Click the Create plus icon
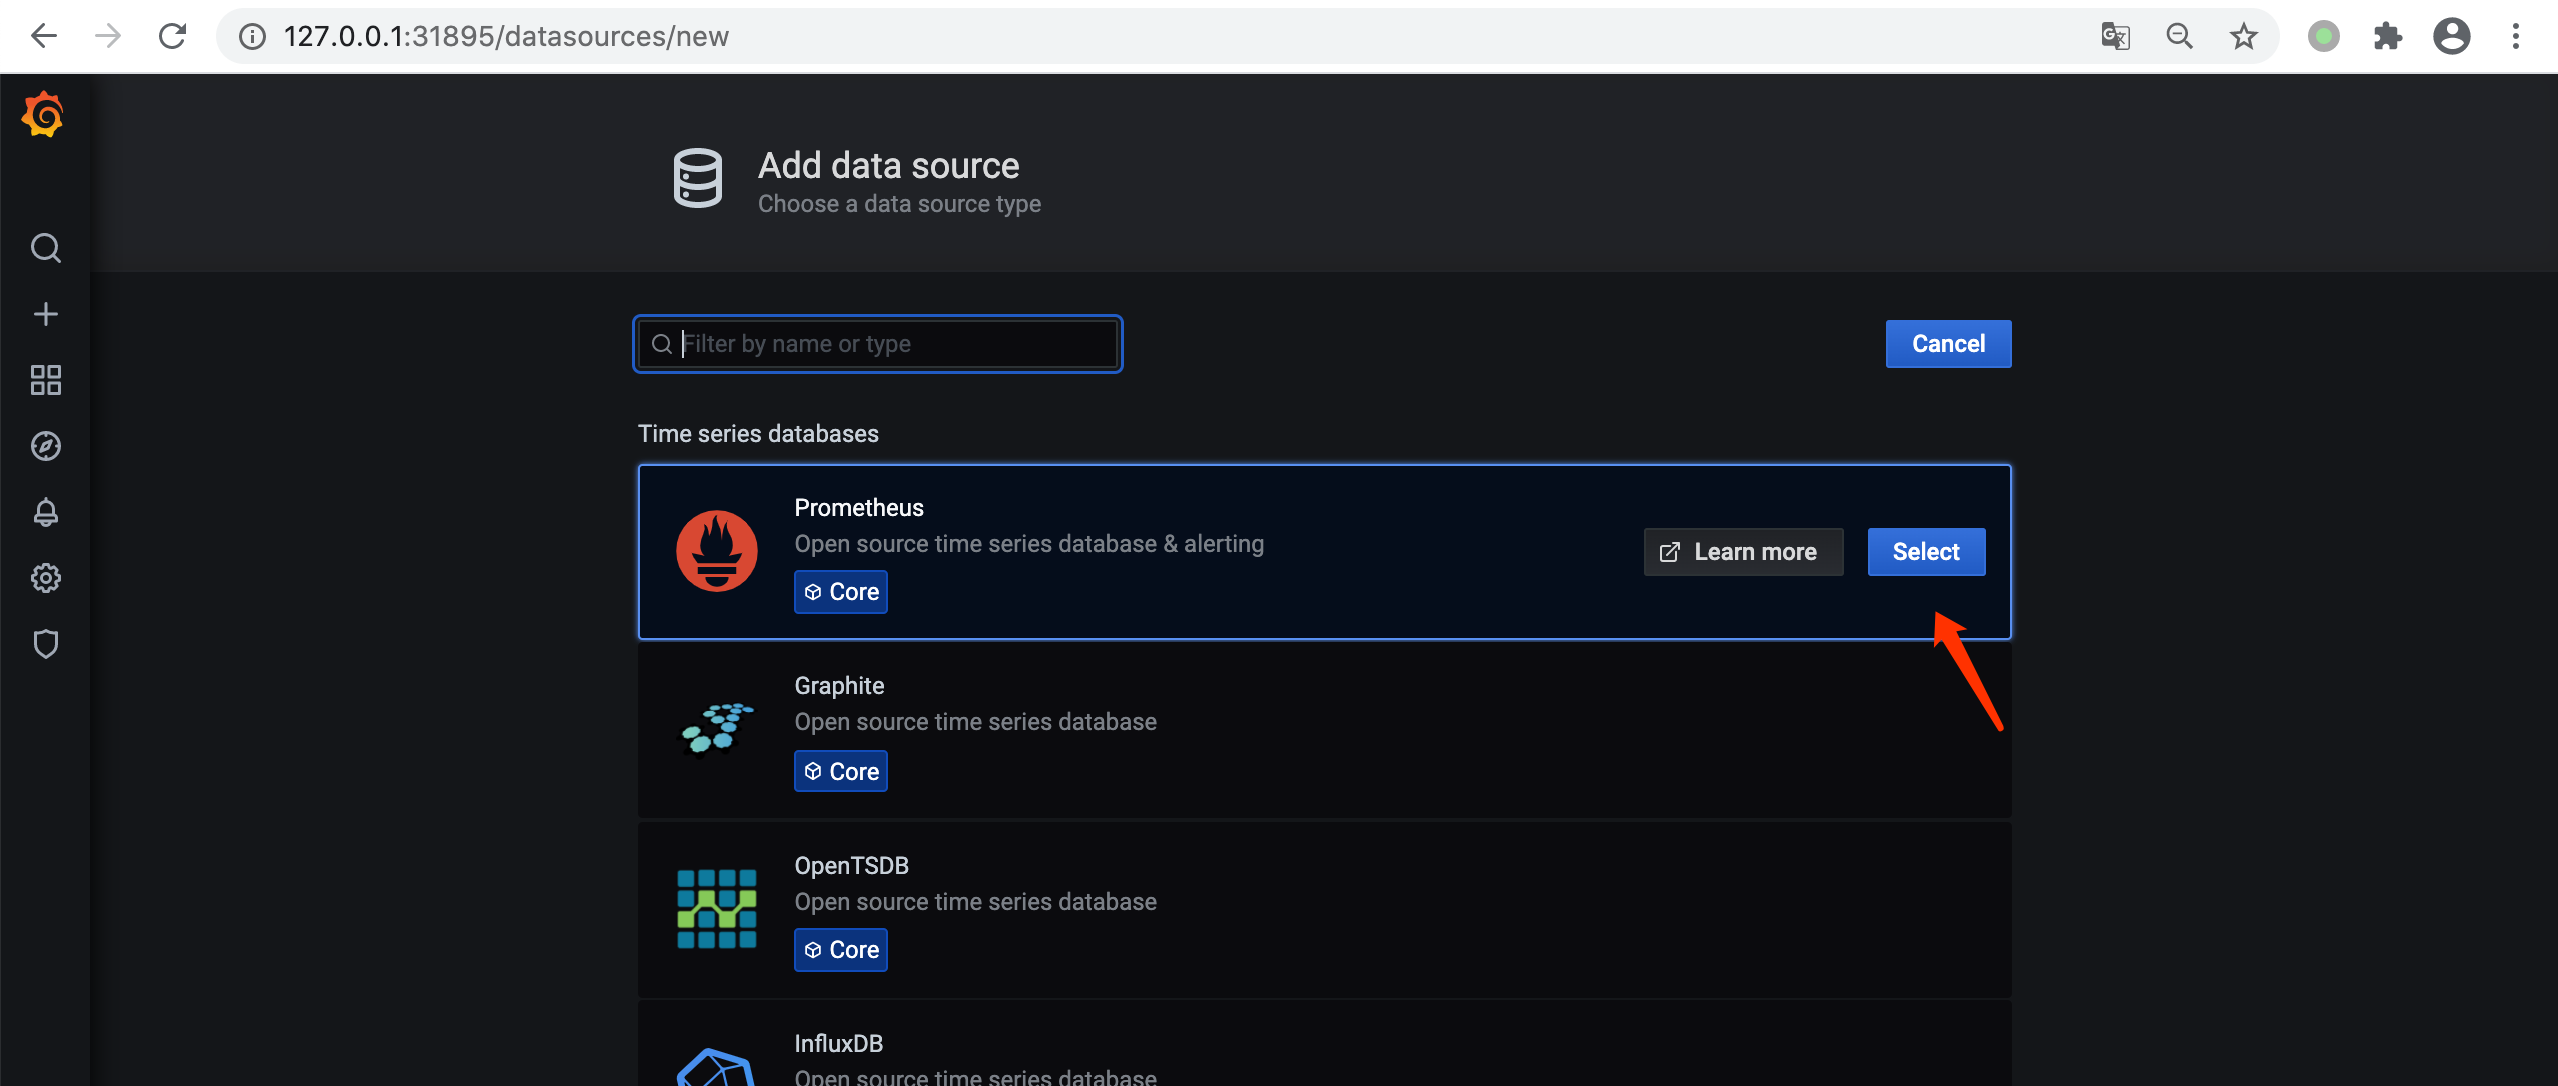The width and height of the screenshot is (2558, 1086). [45, 314]
